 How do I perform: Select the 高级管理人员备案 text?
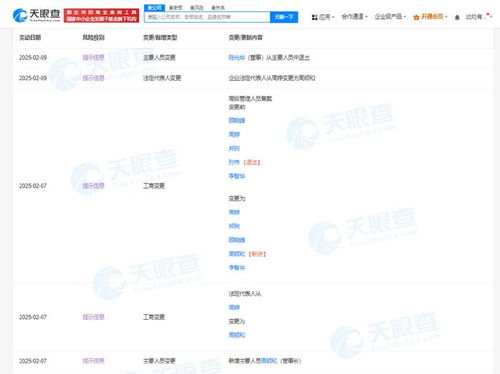250,99
